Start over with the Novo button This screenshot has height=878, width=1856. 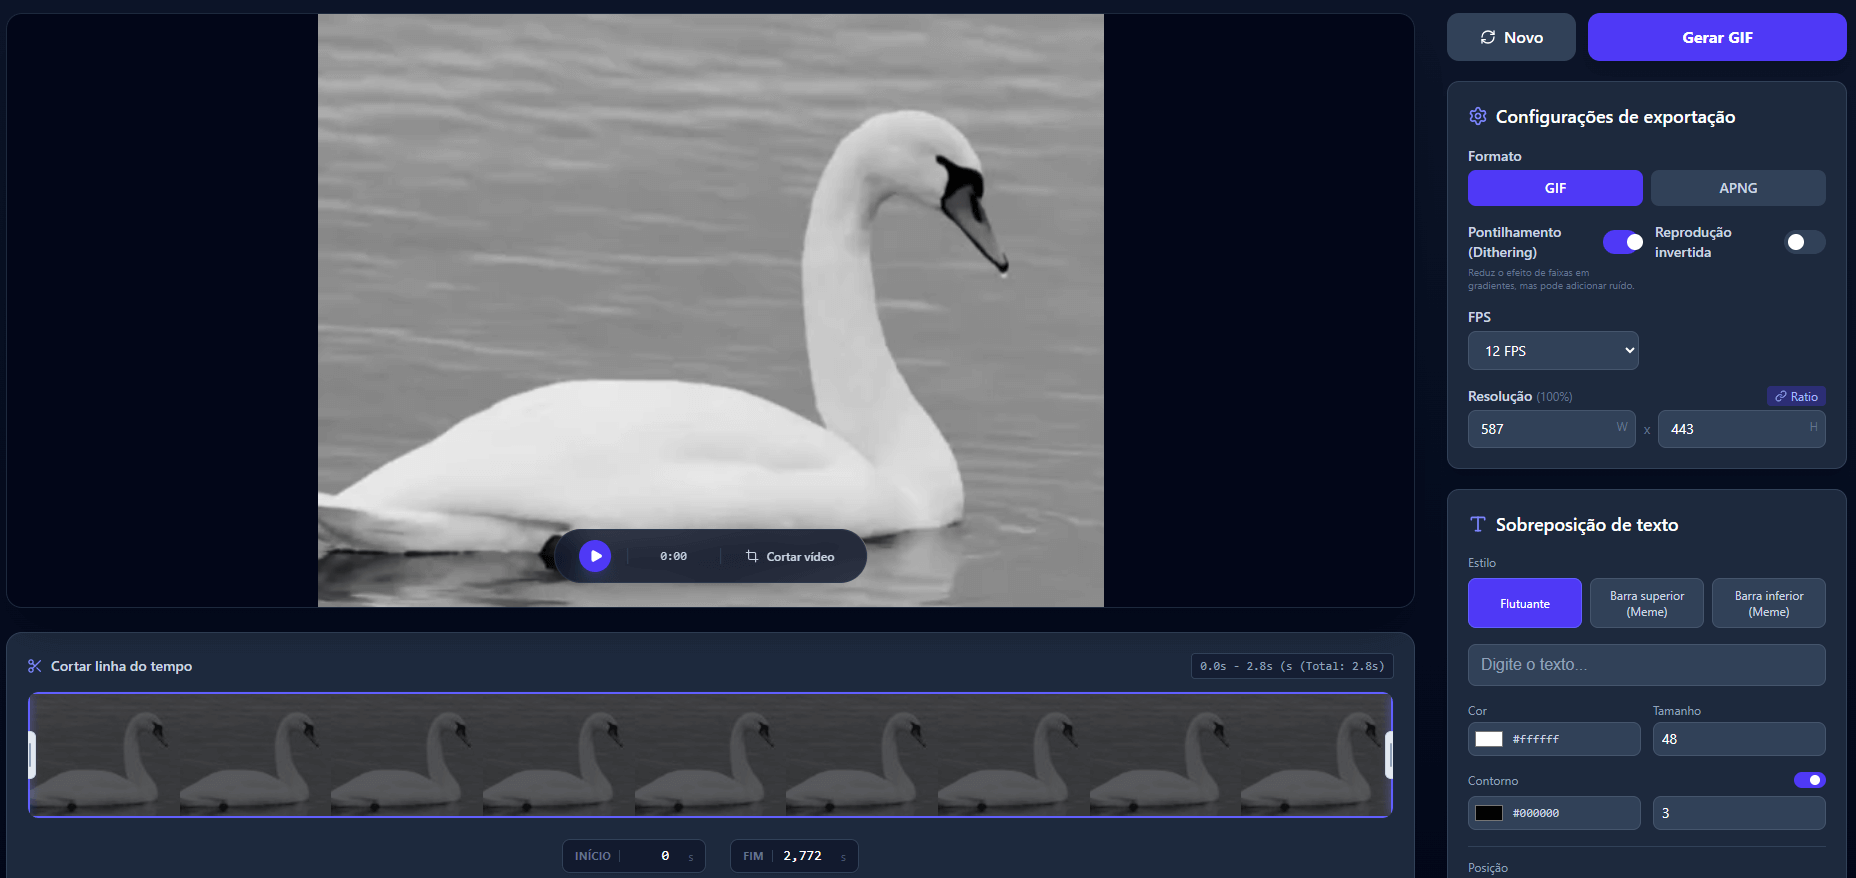[x=1511, y=37]
